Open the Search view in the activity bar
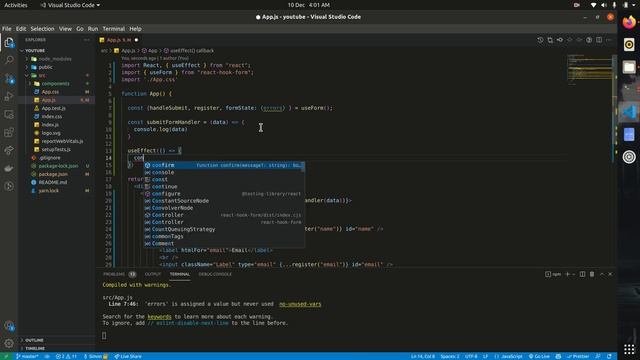Screen dimensions: 640x360 pyautogui.click(x=9, y=60)
